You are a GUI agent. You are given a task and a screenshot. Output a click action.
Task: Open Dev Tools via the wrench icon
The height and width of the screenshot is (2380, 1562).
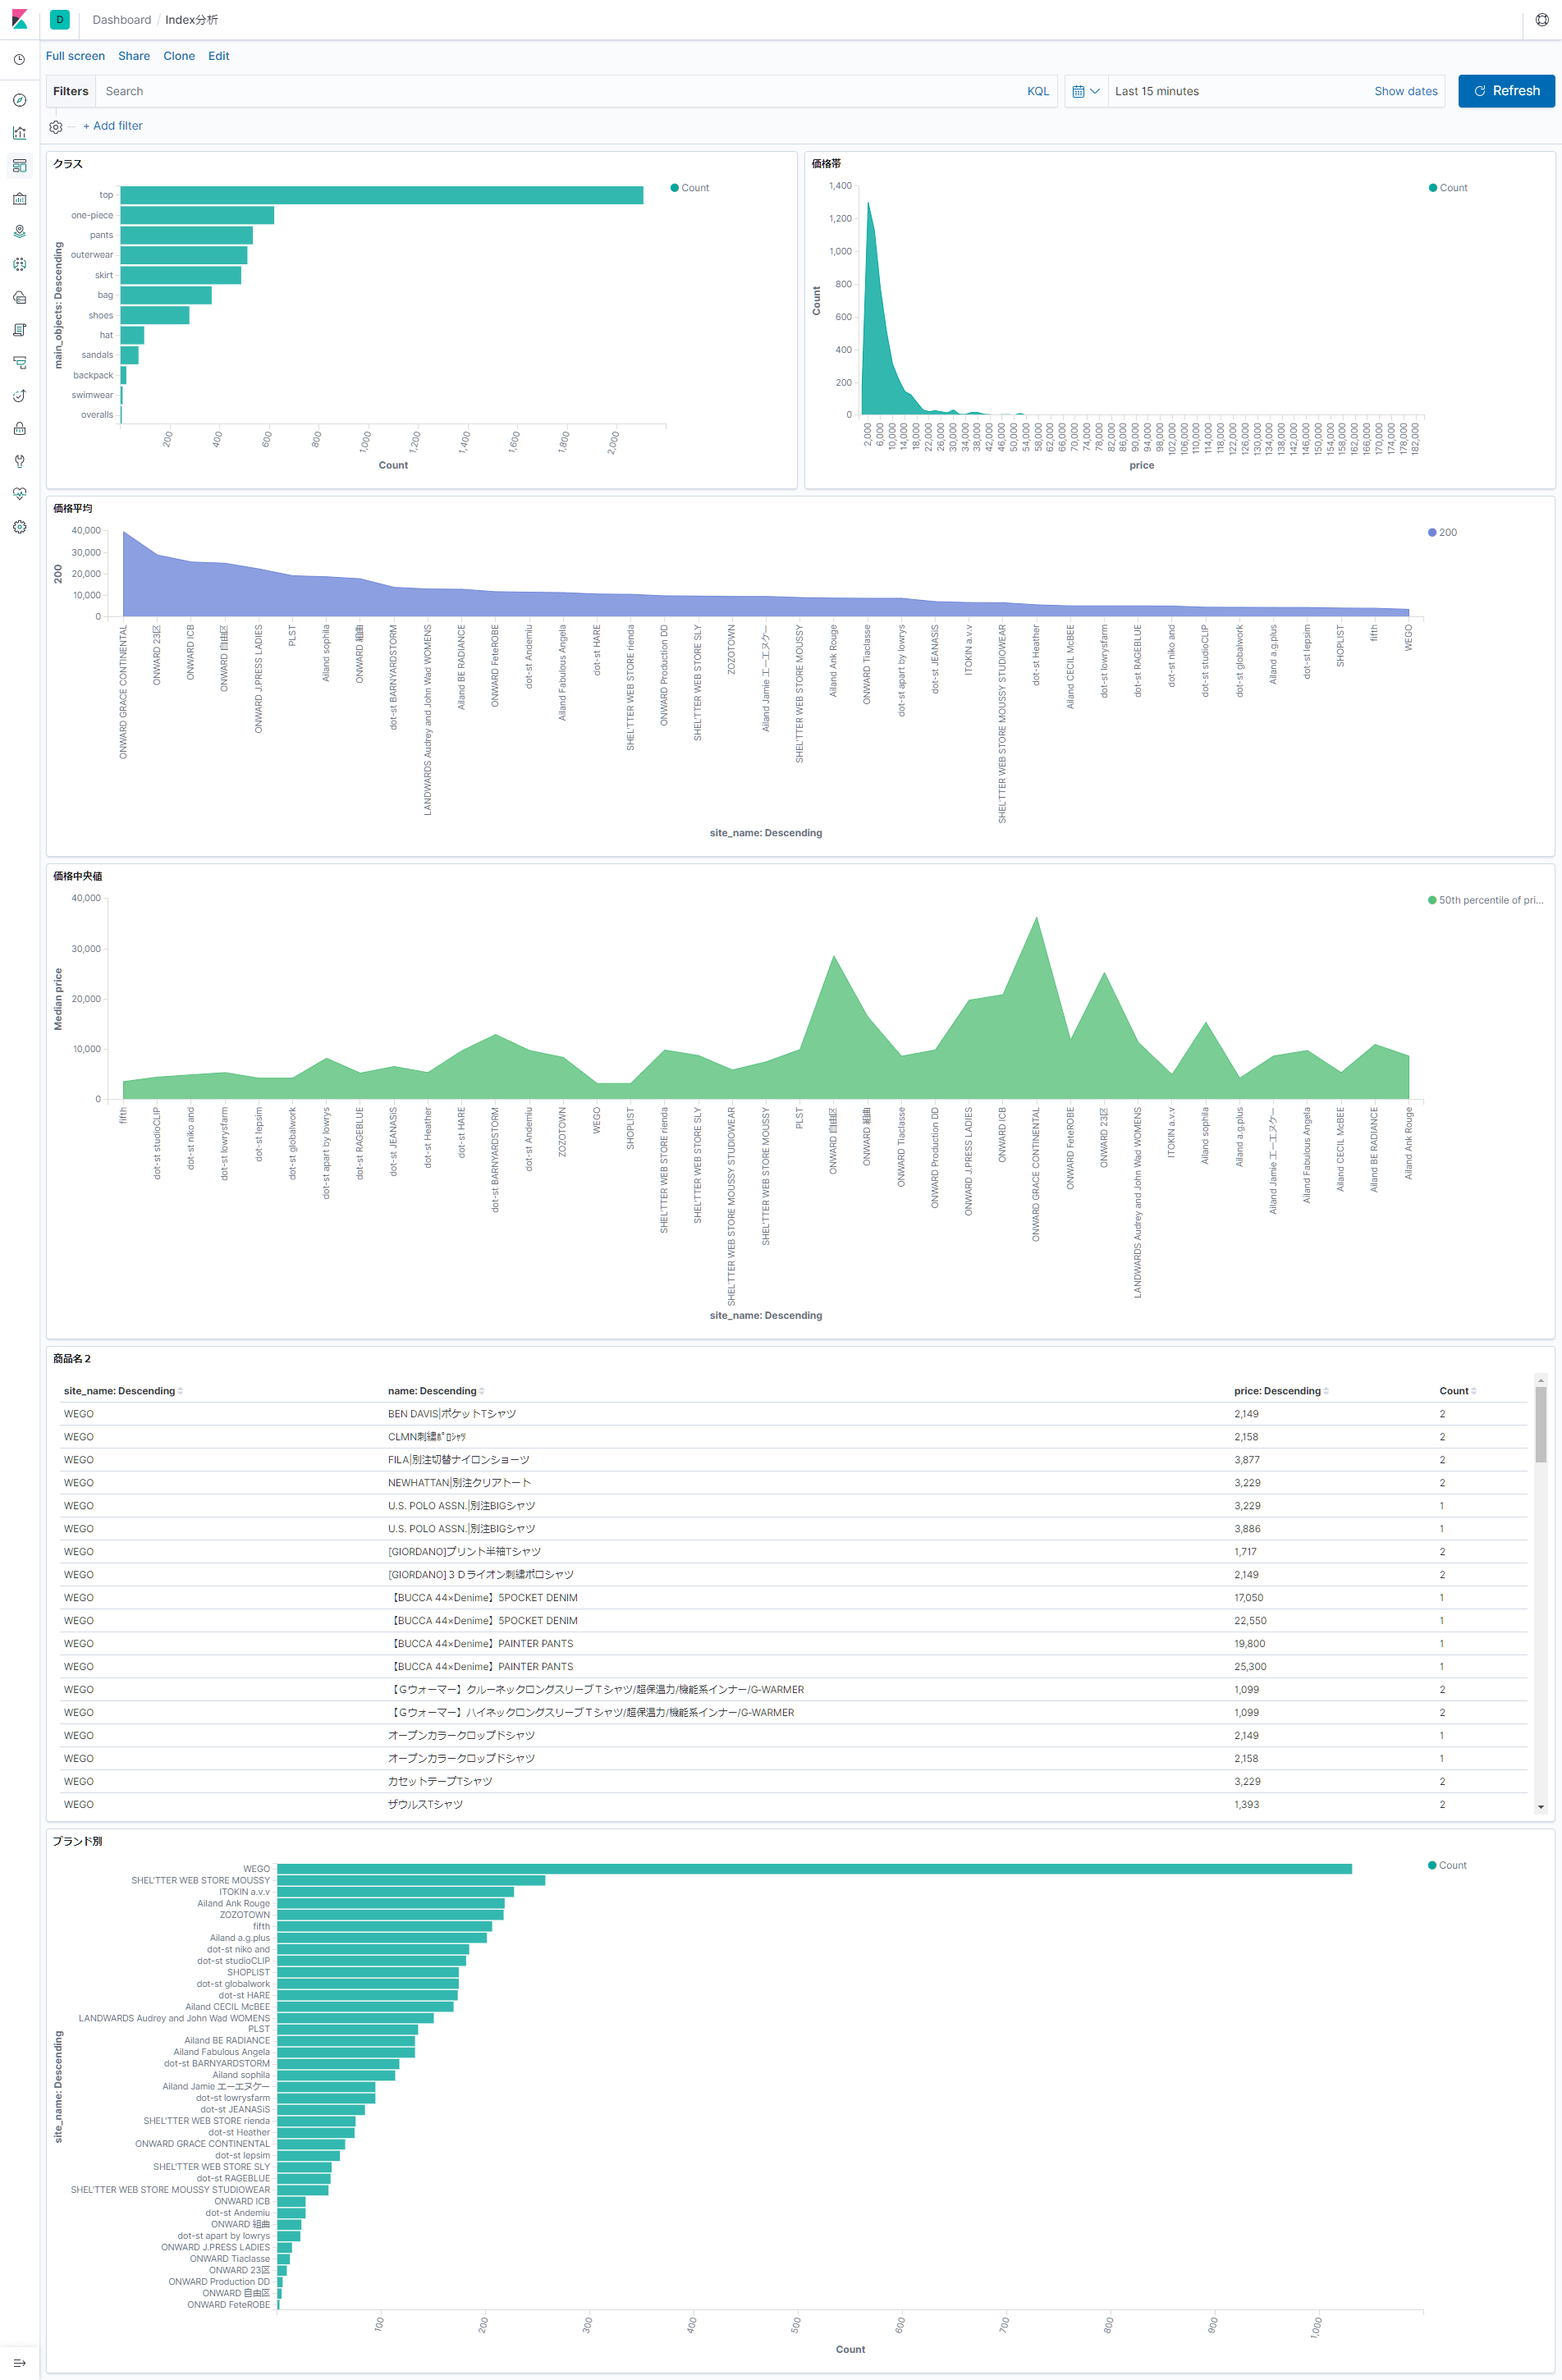click(x=19, y=462)
